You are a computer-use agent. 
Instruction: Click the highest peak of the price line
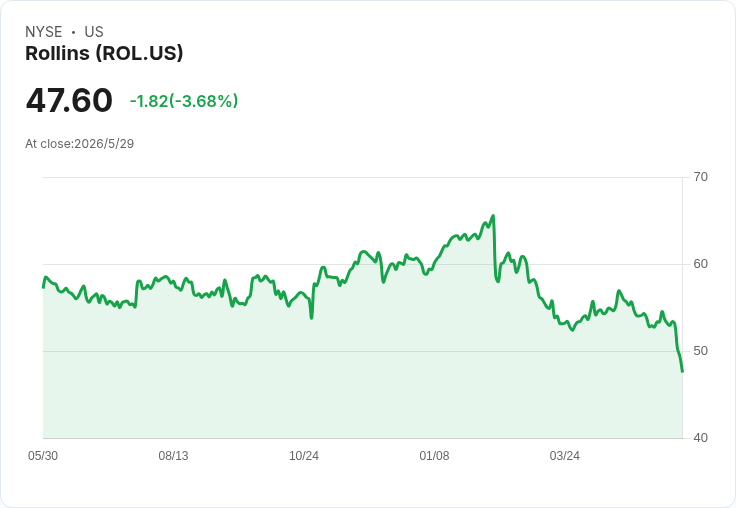point(493,216)
